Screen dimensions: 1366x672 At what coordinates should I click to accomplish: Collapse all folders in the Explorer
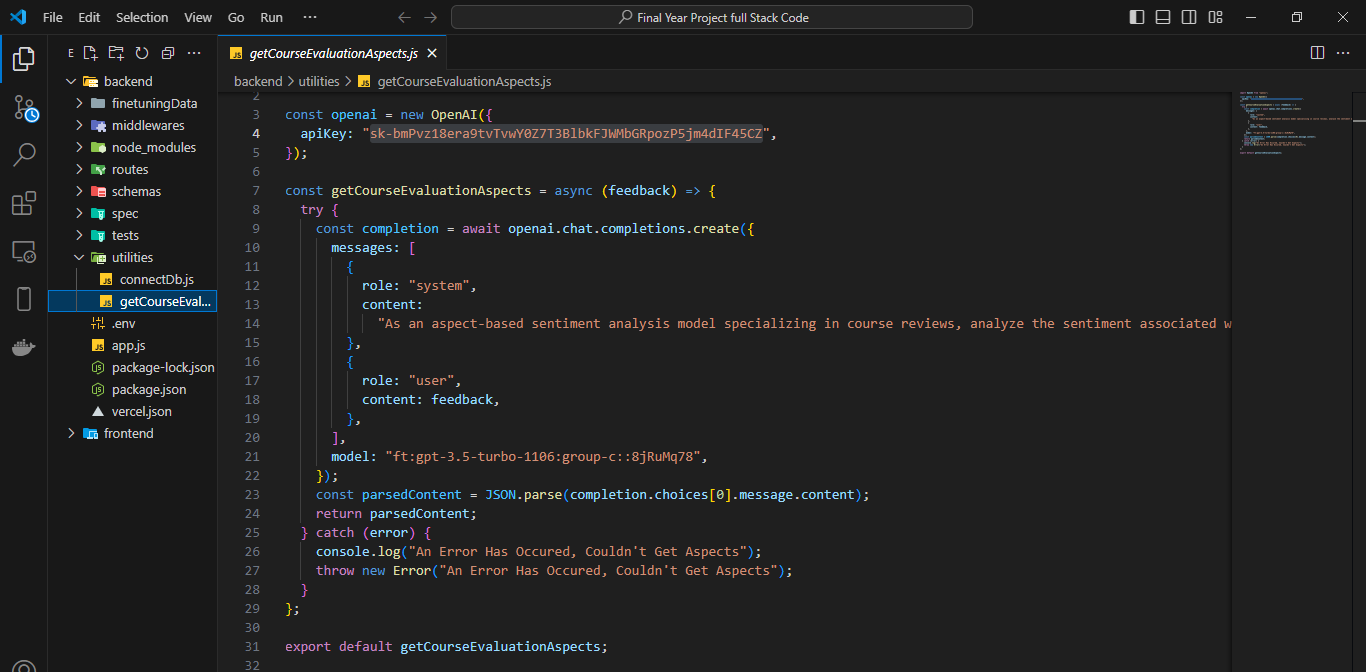[x=166, y=52]
